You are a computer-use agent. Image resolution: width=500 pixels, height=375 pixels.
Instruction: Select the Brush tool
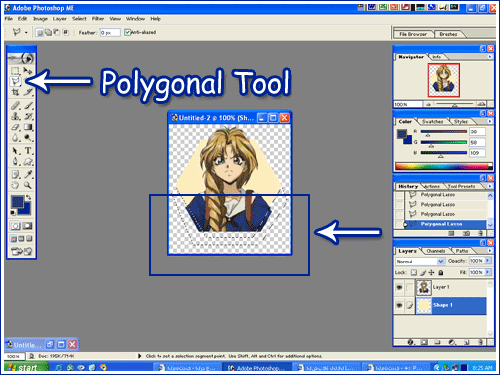pos(28,106)
